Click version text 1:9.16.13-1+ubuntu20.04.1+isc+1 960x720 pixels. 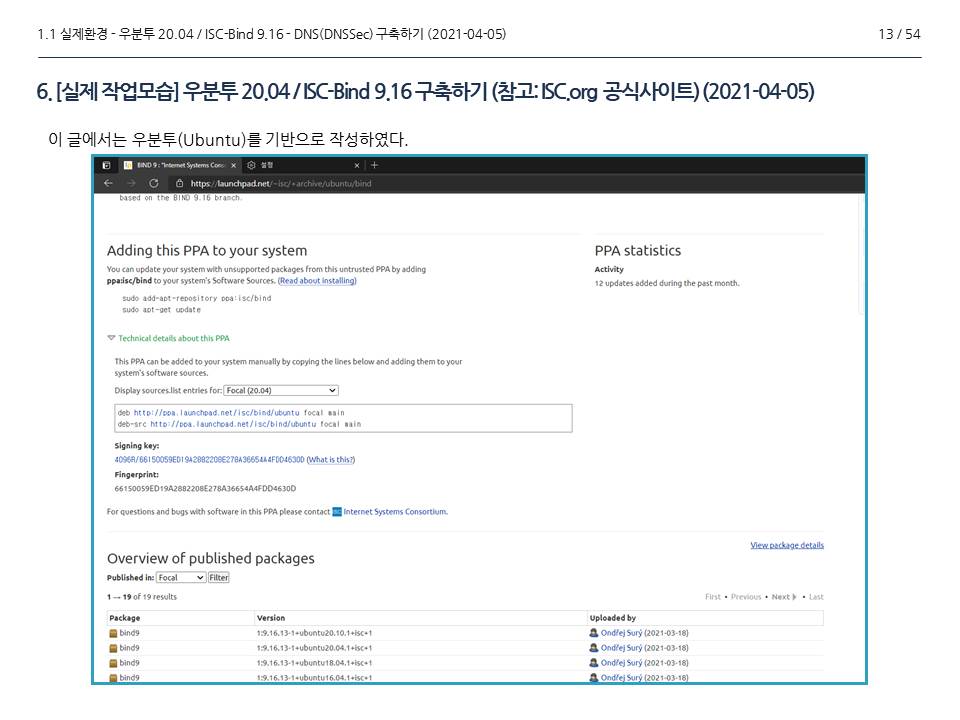[314, 648]
